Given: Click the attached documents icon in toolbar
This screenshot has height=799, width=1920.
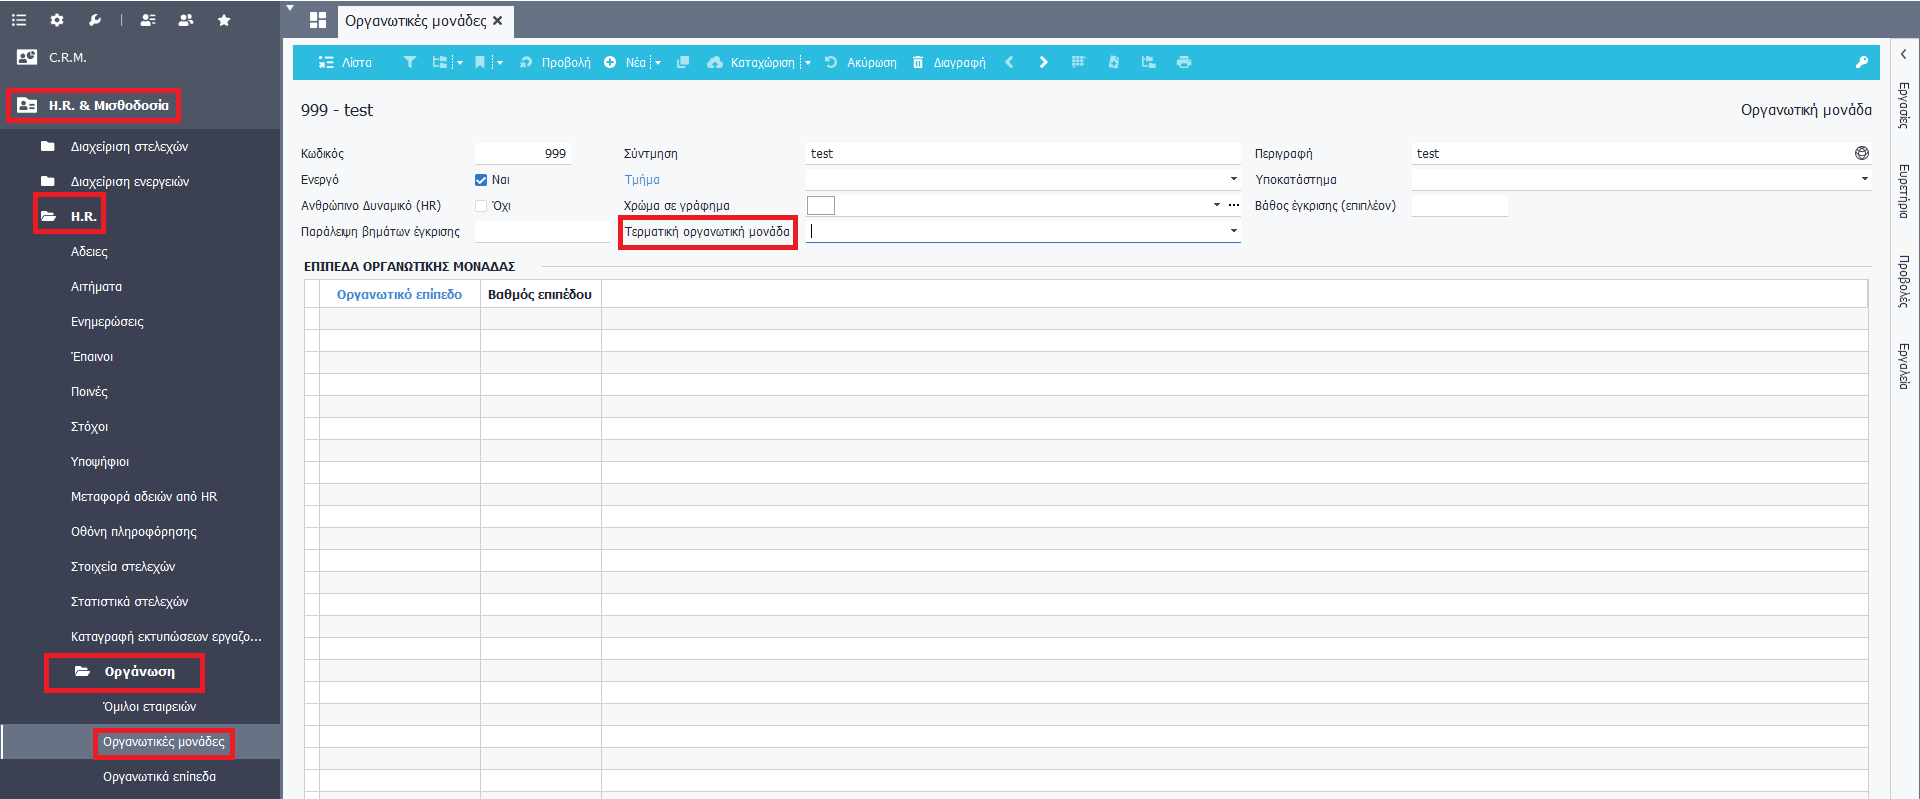Looking at the screenshot, I should pos(1113,62).
